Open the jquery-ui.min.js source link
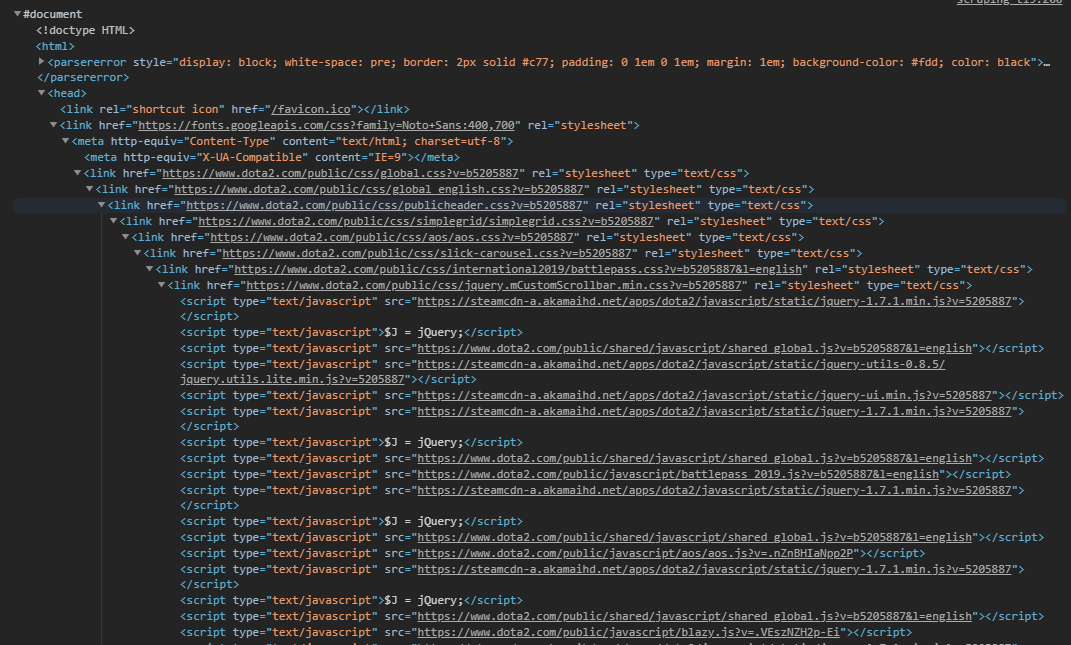Image resolution: width=1071 pixels, height=645 pixels. (x=704, y=395)
